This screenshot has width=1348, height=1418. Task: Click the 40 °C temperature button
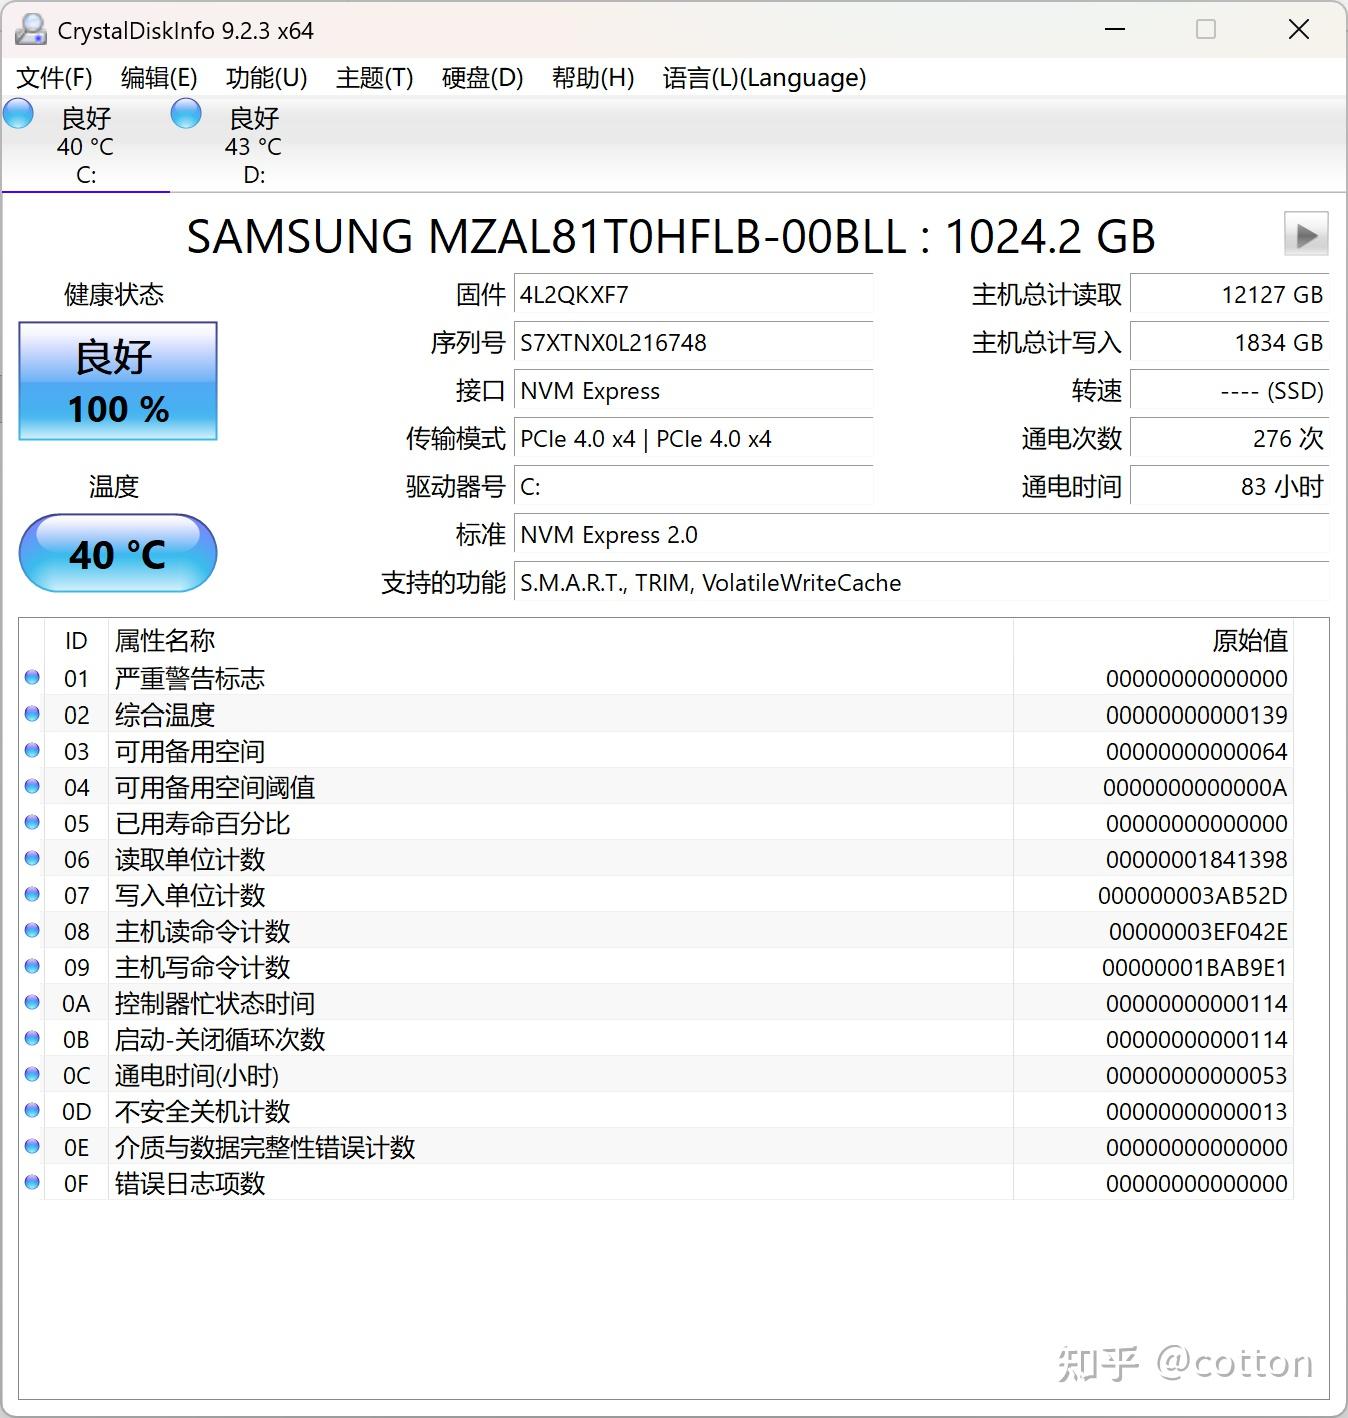pos(118,553)
